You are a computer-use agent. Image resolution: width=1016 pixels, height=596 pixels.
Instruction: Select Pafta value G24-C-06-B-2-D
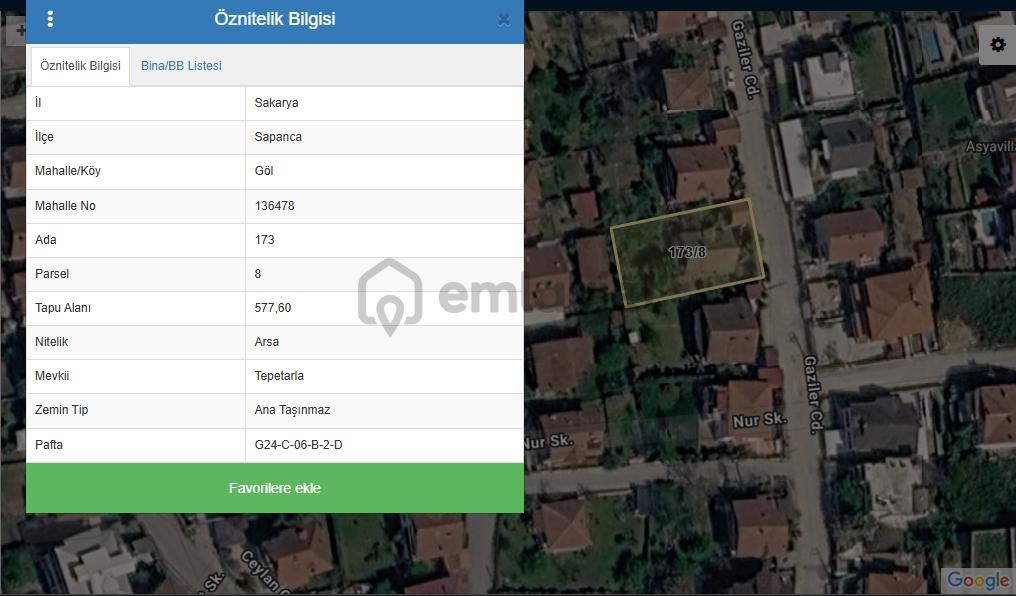[x=298, y=444]
